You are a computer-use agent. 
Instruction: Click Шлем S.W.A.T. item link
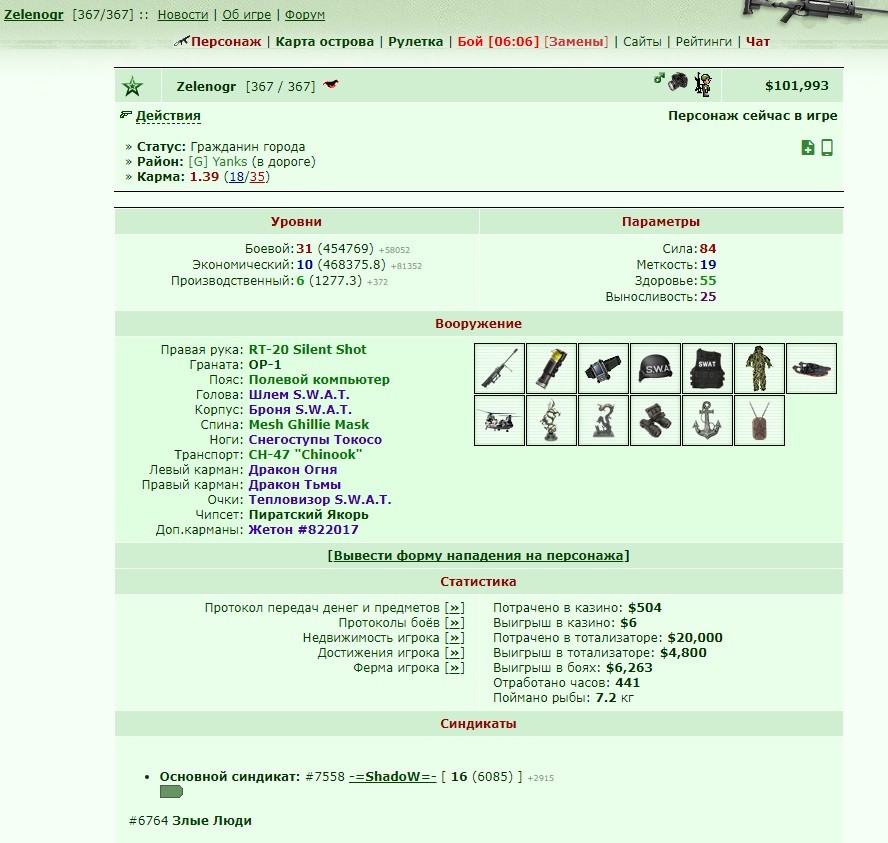click(299, 395)
